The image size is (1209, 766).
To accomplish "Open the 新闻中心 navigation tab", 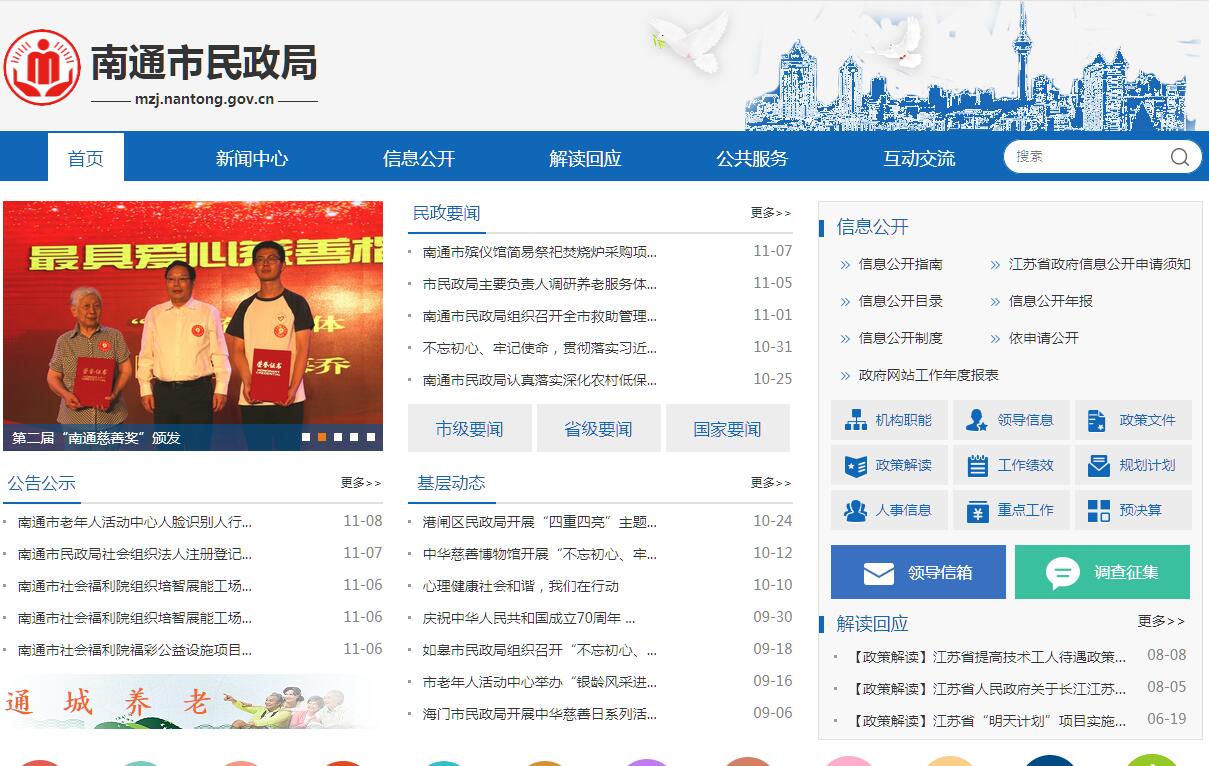I will [x=252, y=158].
